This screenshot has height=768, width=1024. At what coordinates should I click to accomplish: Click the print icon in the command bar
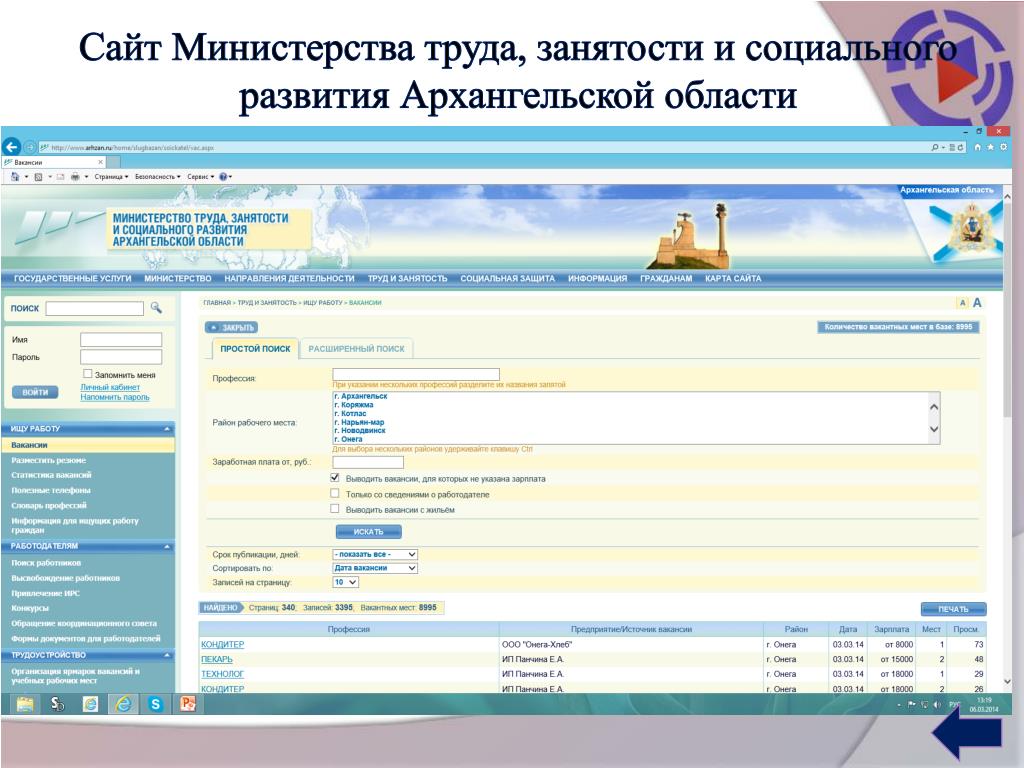[x=75, y=176]
